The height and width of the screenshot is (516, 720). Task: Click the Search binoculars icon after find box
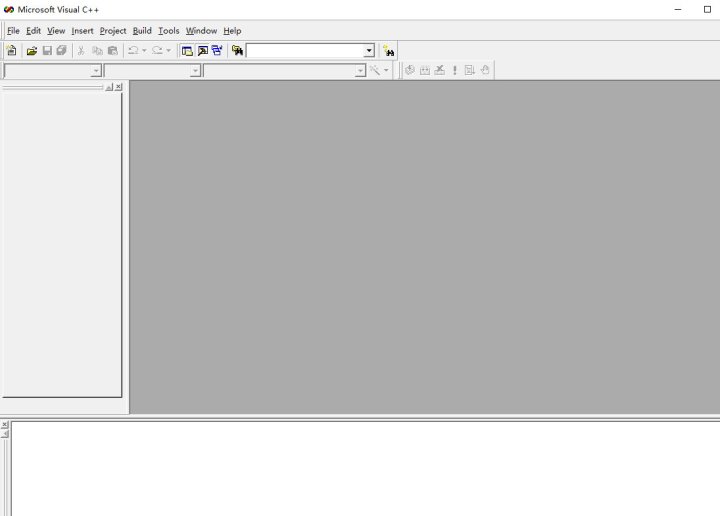coord(388,51)
